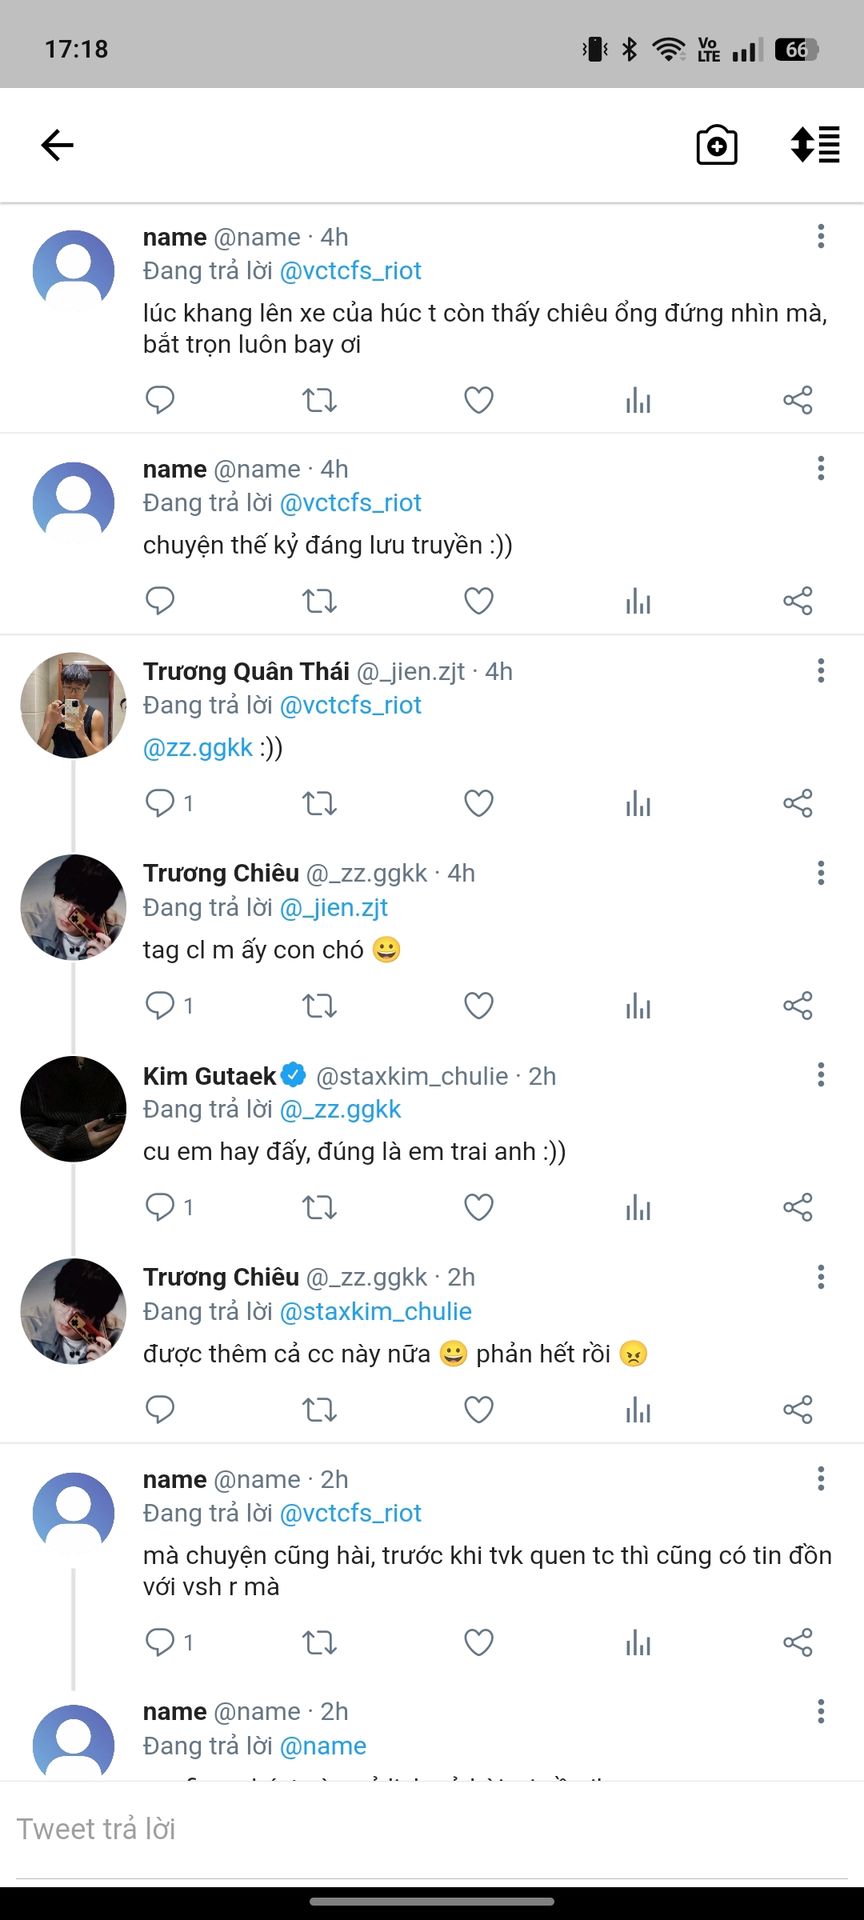Like the 'được thêm cả cc' reply
The width and height of the screenshot is (864, 1920).
479,1410
